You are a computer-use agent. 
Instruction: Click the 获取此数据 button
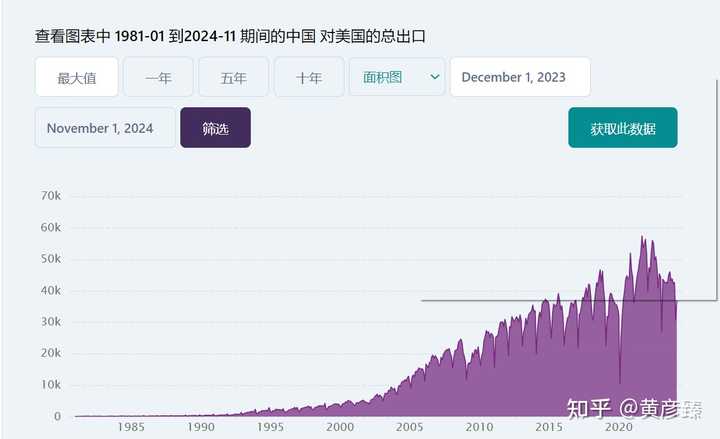[x=623, y=128]
